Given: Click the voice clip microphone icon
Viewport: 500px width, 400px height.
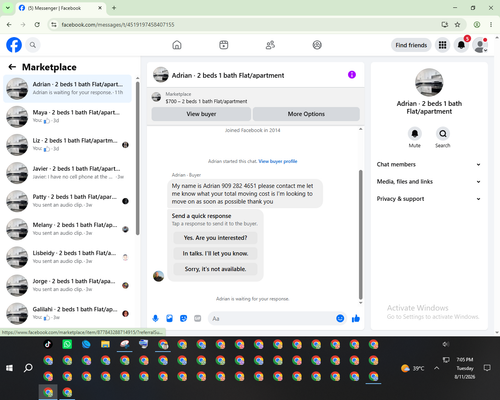Looking at the screenshot, I should (x=155, y=318).
